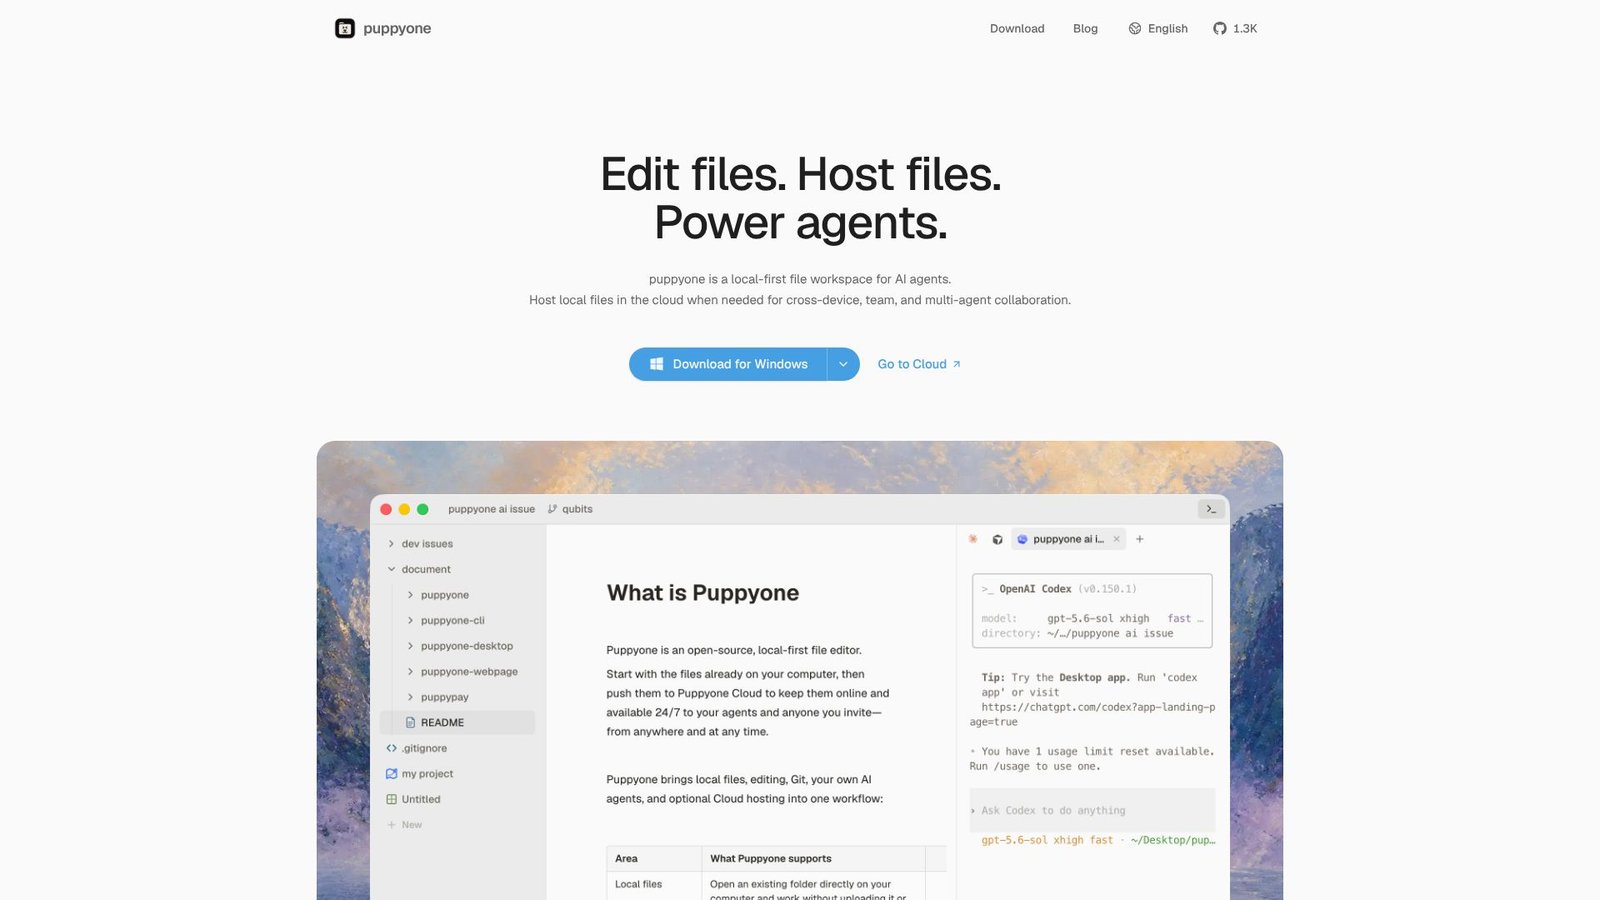This screenshot has height=900, width=1600.
Task: Click the qubits git branch icon
Action: pos(552,509)
